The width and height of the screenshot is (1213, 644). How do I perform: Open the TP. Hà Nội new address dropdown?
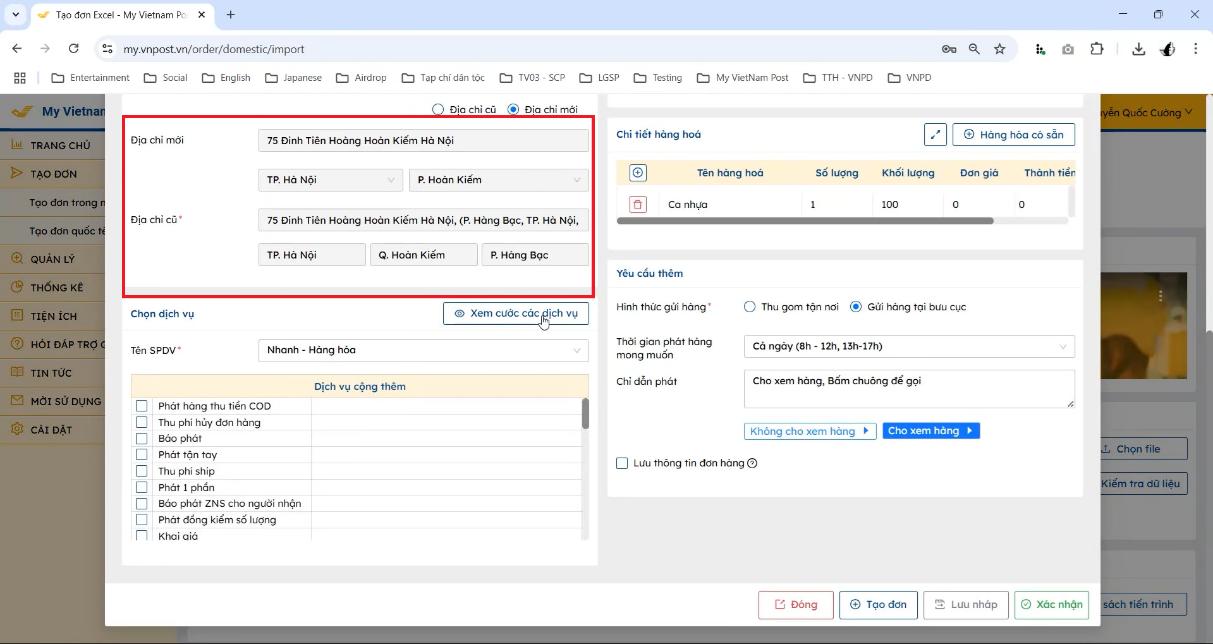click(x=329, y=180)
